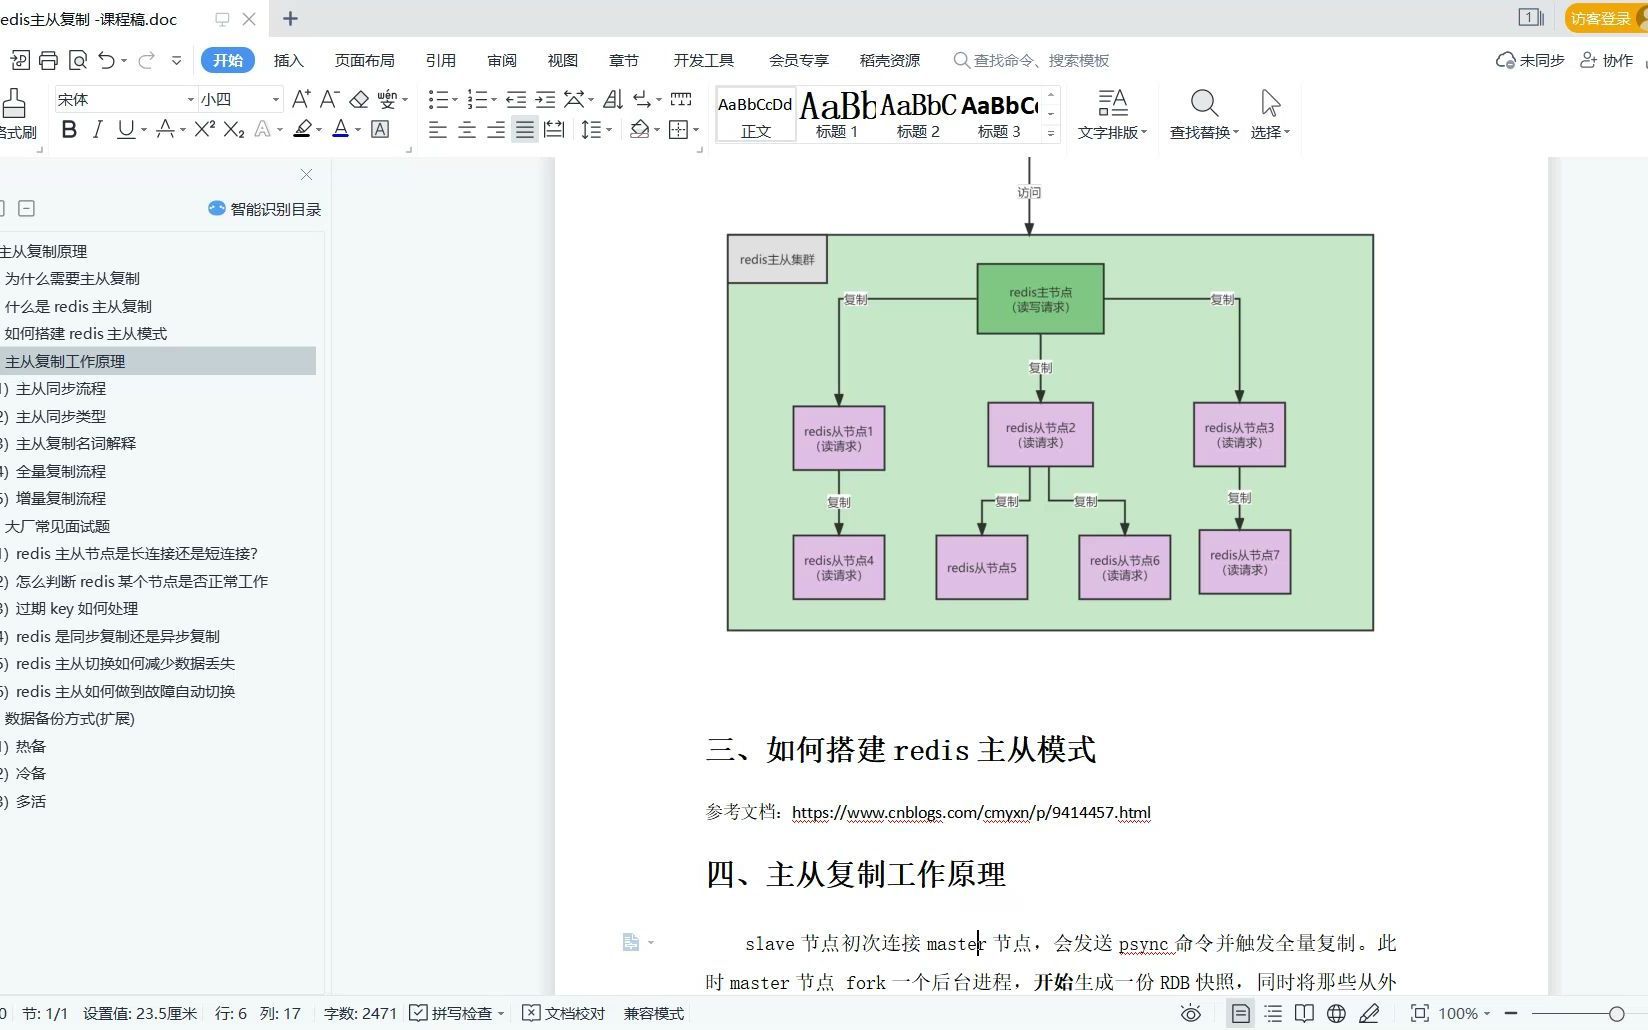Image resolution: width=1648 pixels, height=1030 pixels.
Task: Decrease paragraph indent
Action: point(516,99)
